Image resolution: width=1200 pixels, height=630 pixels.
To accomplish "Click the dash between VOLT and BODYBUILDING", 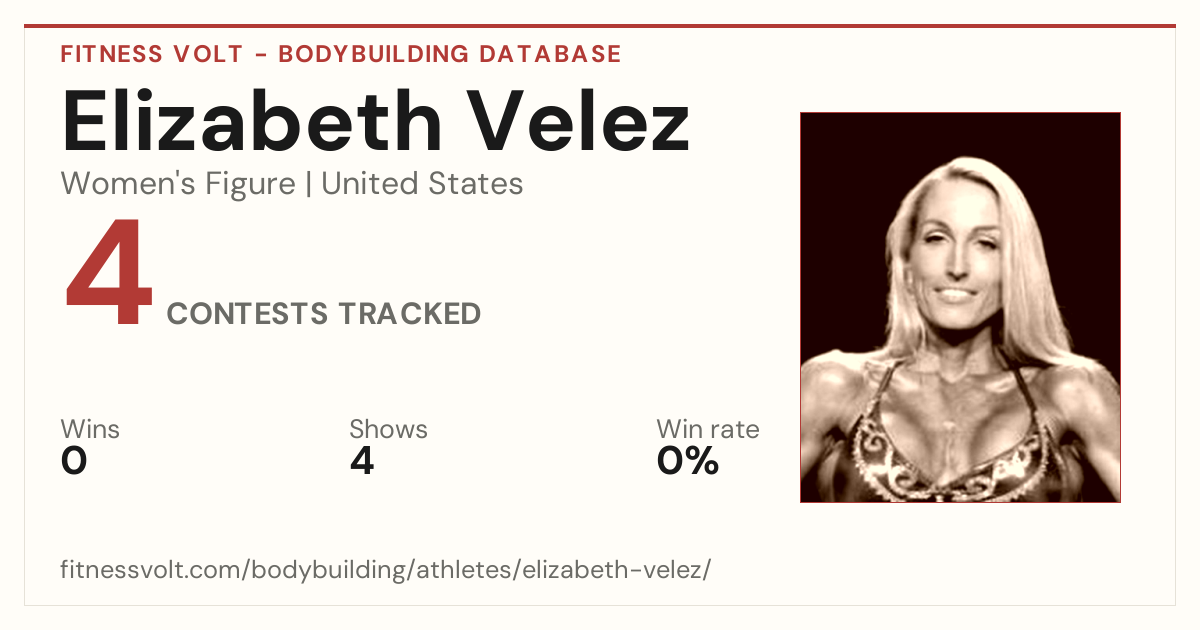I will tap(261, 55).
